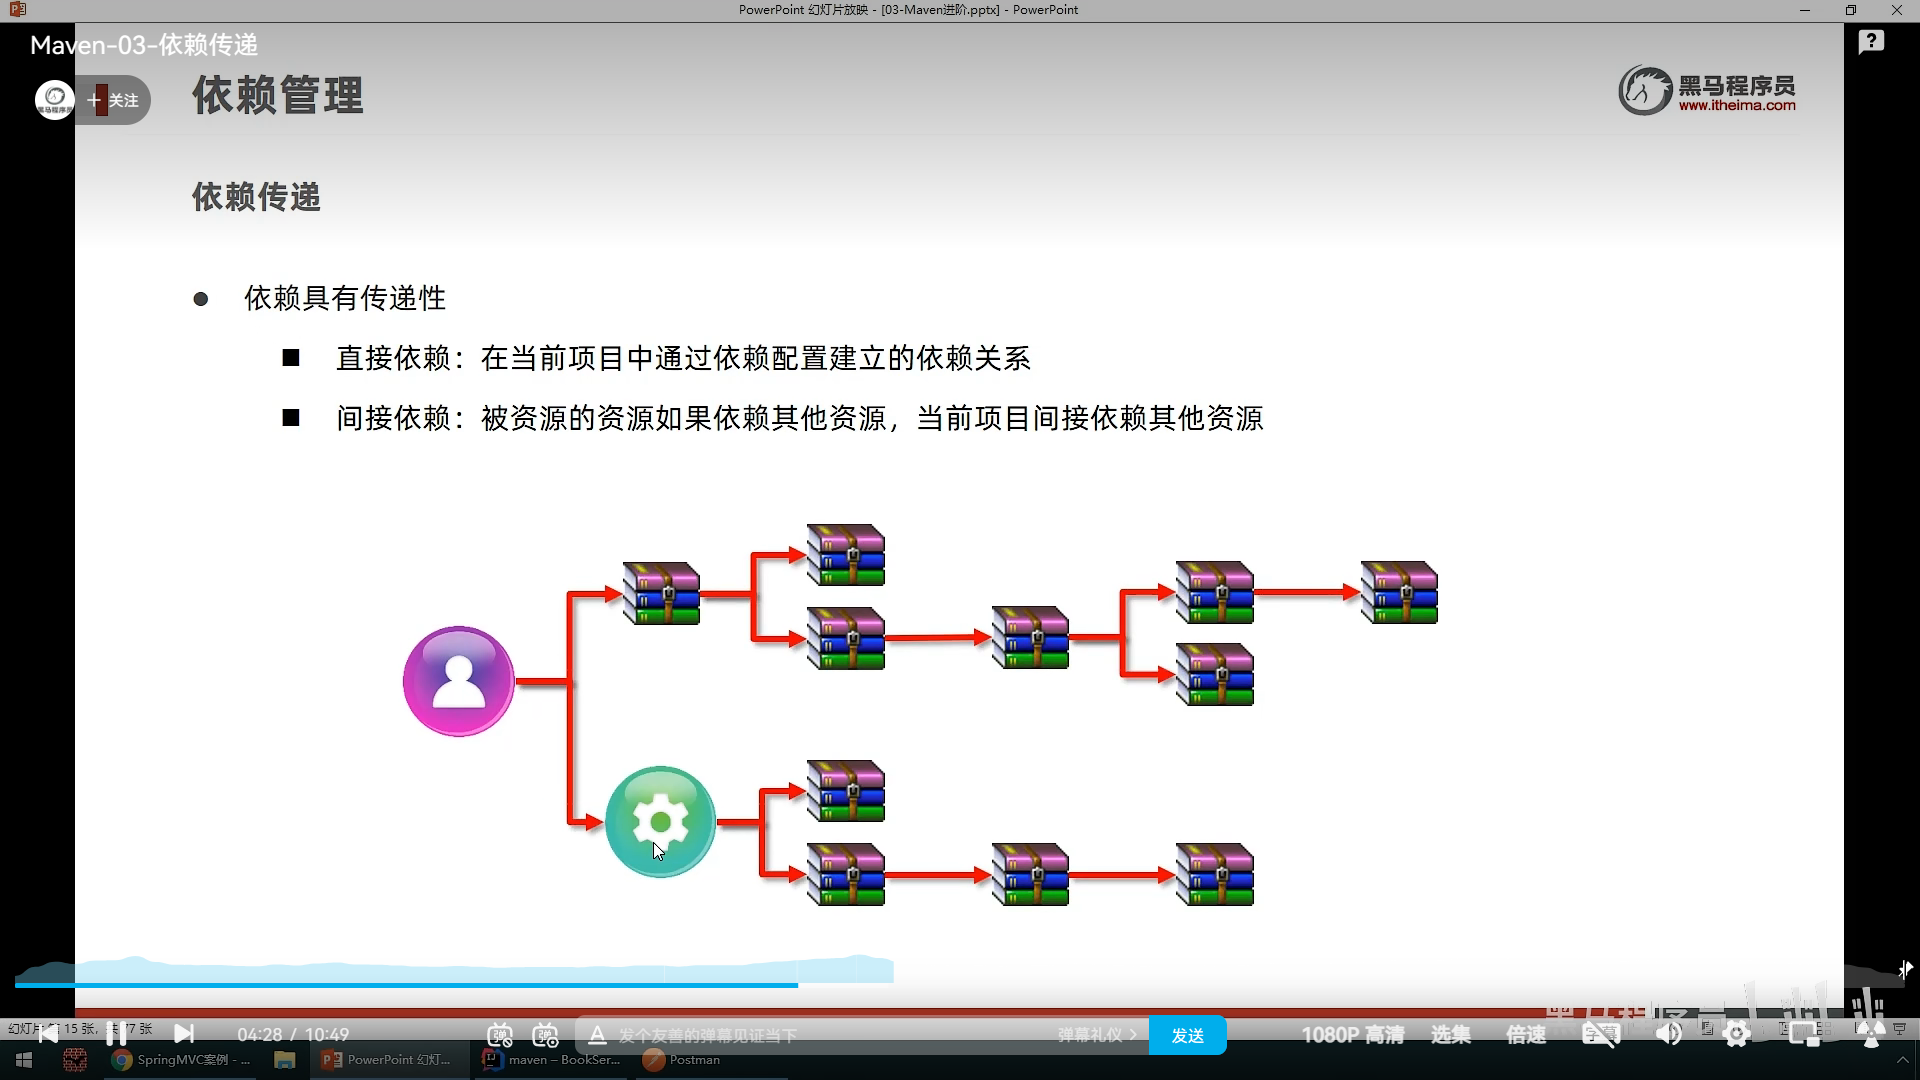Image resolution: width=1920 pixels, height=1080 pixels.
Task: Toggle danmaku display off
Action: [x=500, y=1035]
